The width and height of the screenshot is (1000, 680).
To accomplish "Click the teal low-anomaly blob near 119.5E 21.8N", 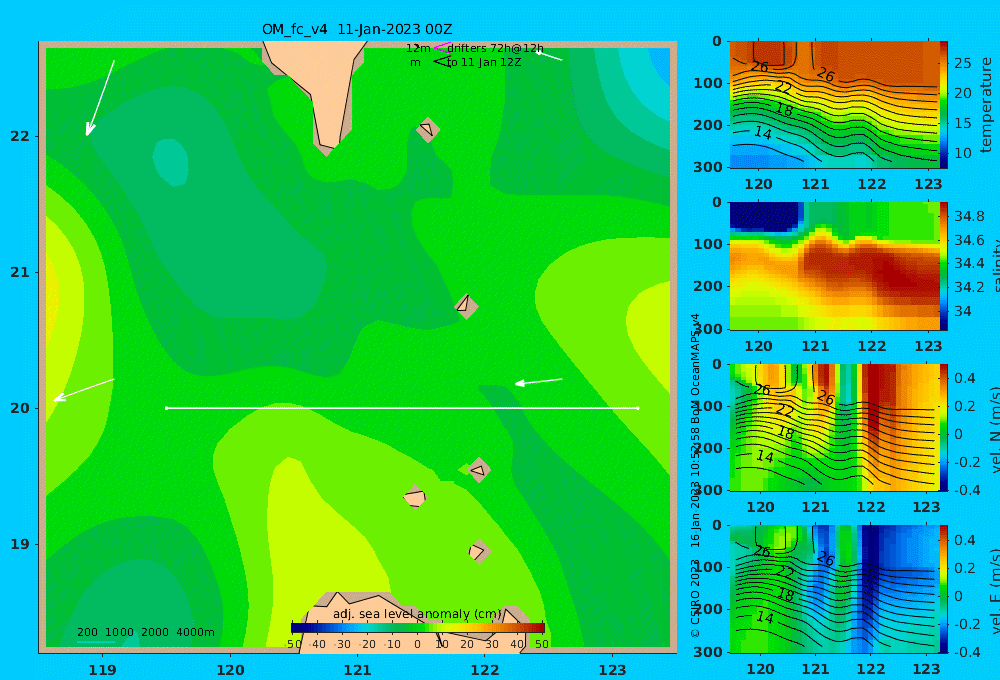I will pos(170,162).
